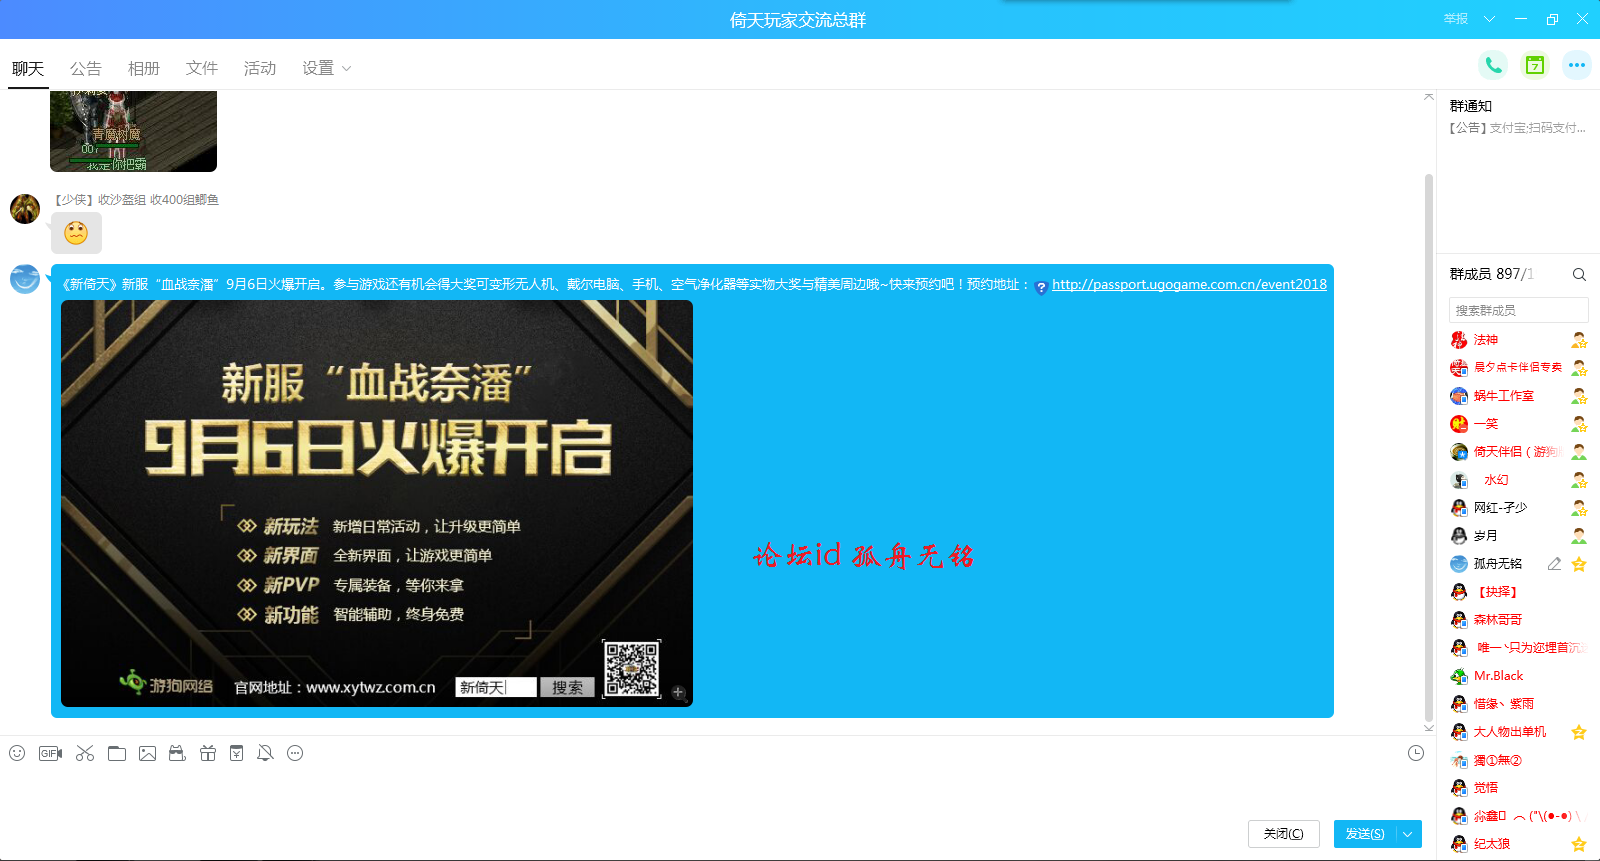Open the blue more-apps dots icon

[1577, 65]
